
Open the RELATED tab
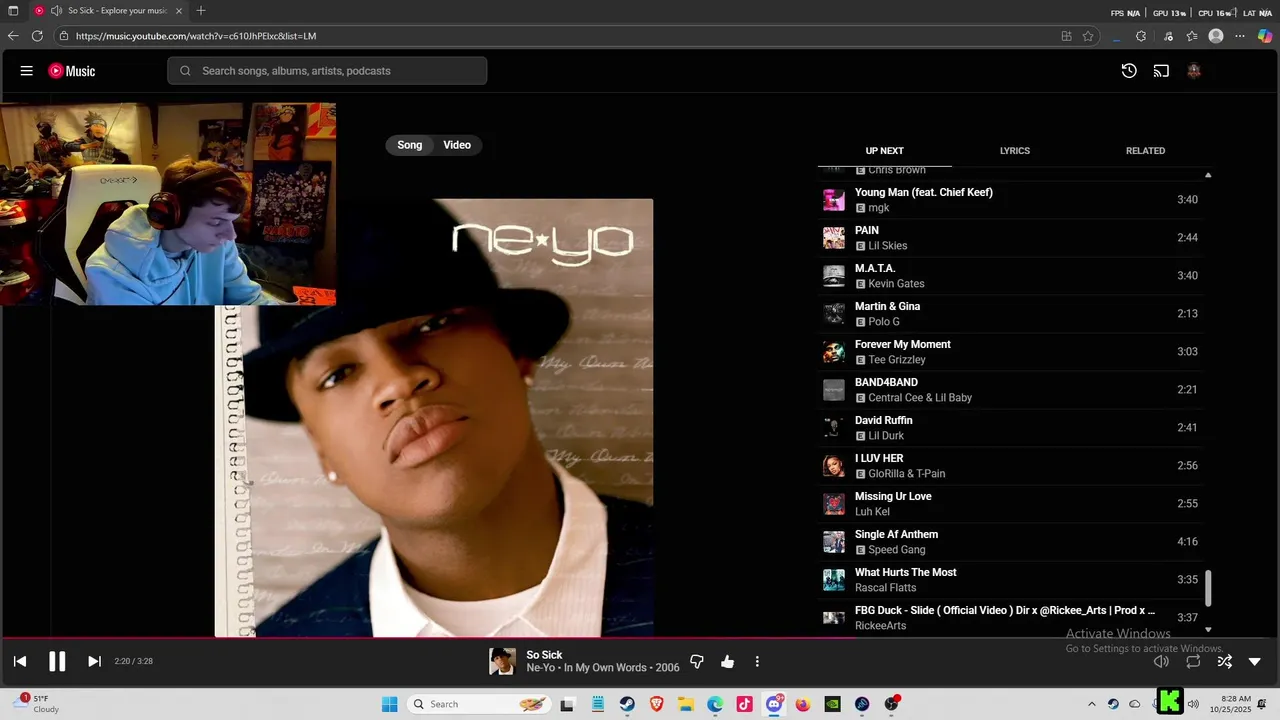point(1145,151)
